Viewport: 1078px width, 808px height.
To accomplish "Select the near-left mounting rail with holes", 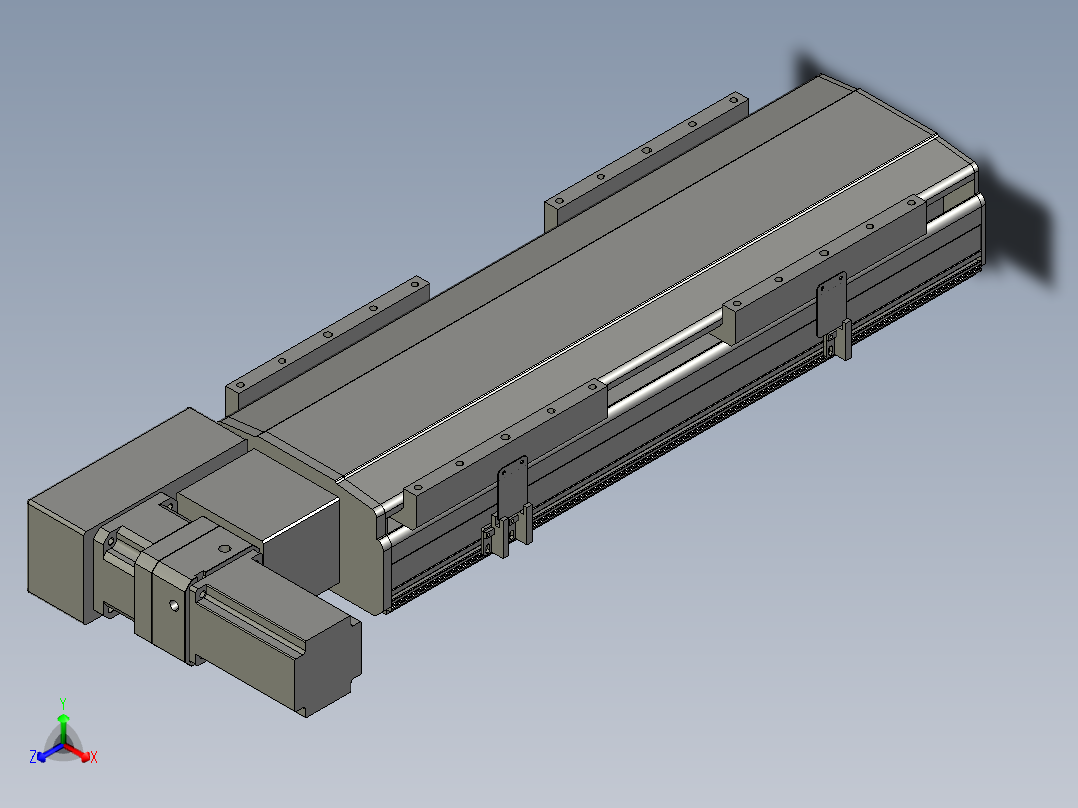I will pos(327,344).
